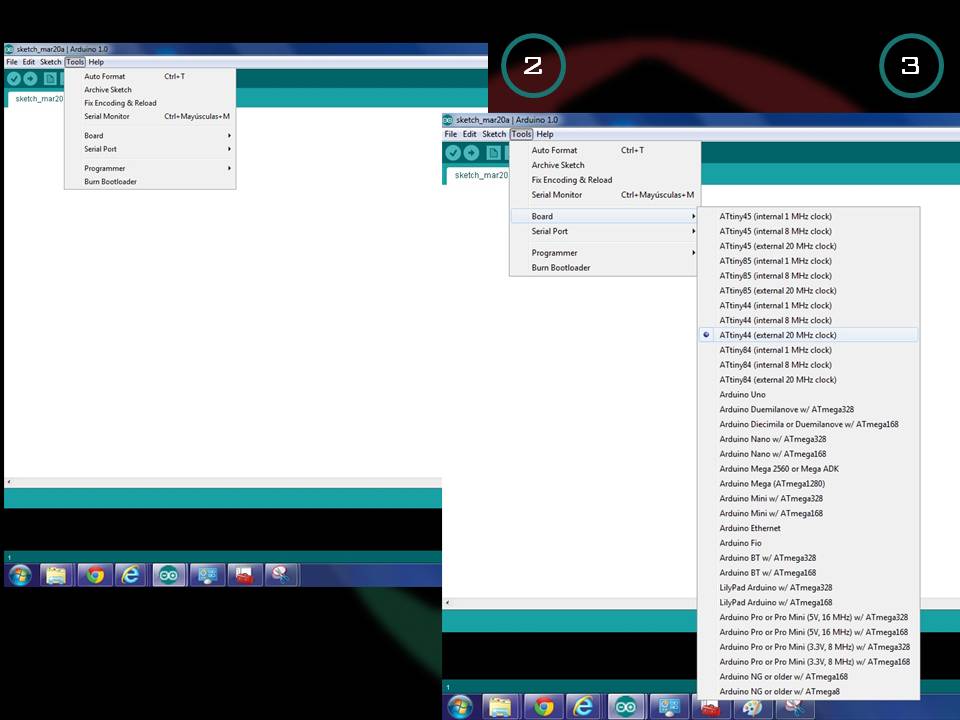
Task: Close the Tools menu in right window
Action: coord(522,134)
